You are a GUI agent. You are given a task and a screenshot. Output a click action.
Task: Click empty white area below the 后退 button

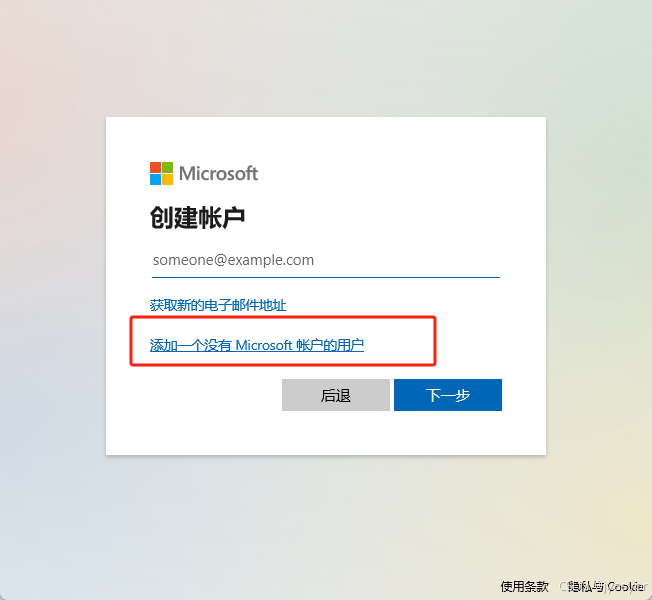(336, 432)
